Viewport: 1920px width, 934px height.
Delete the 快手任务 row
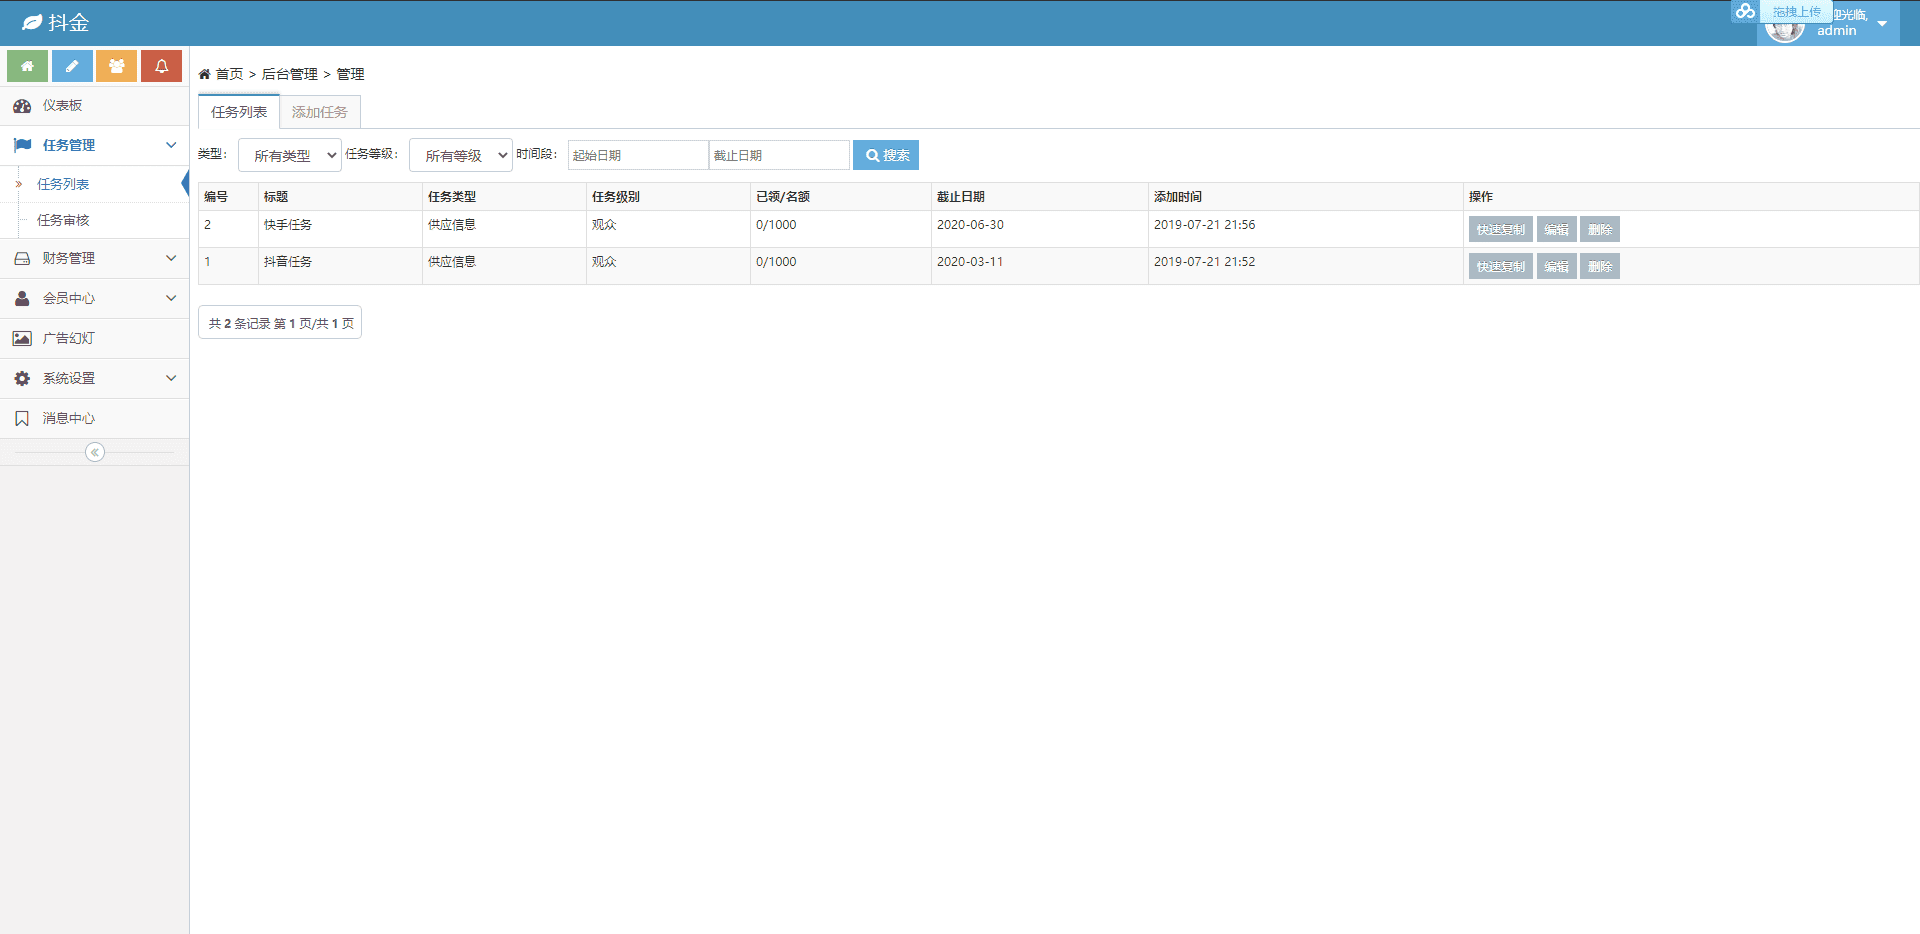(x=1600, y=229)
